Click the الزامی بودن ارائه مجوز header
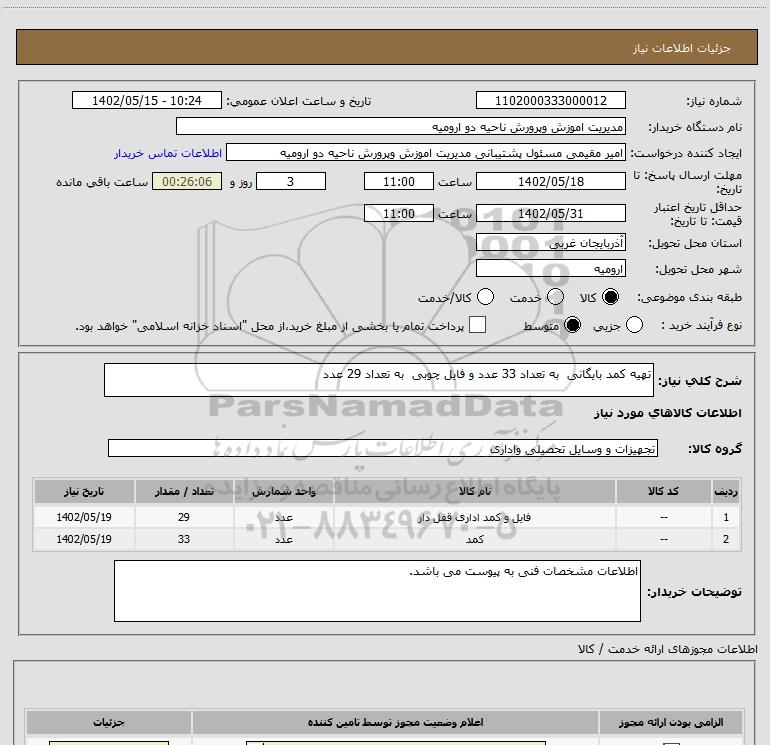 pos(671,722)
